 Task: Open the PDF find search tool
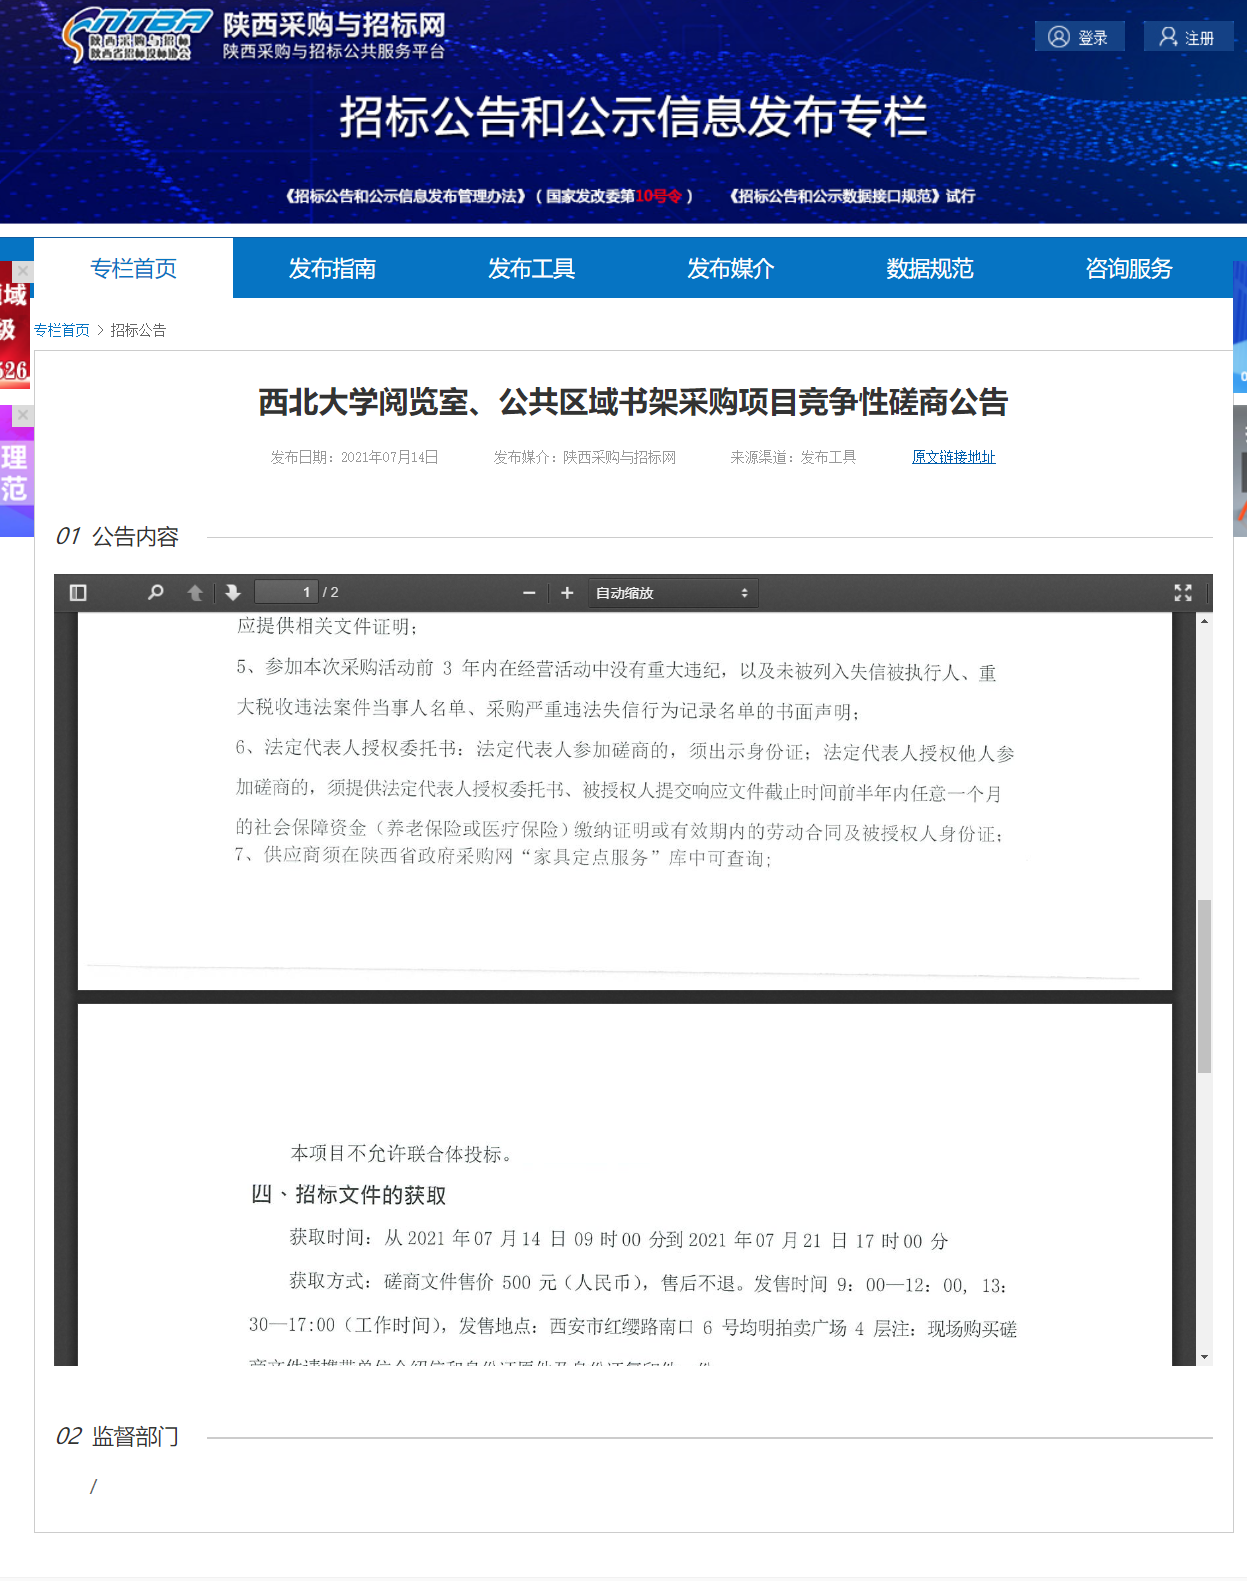155,593
